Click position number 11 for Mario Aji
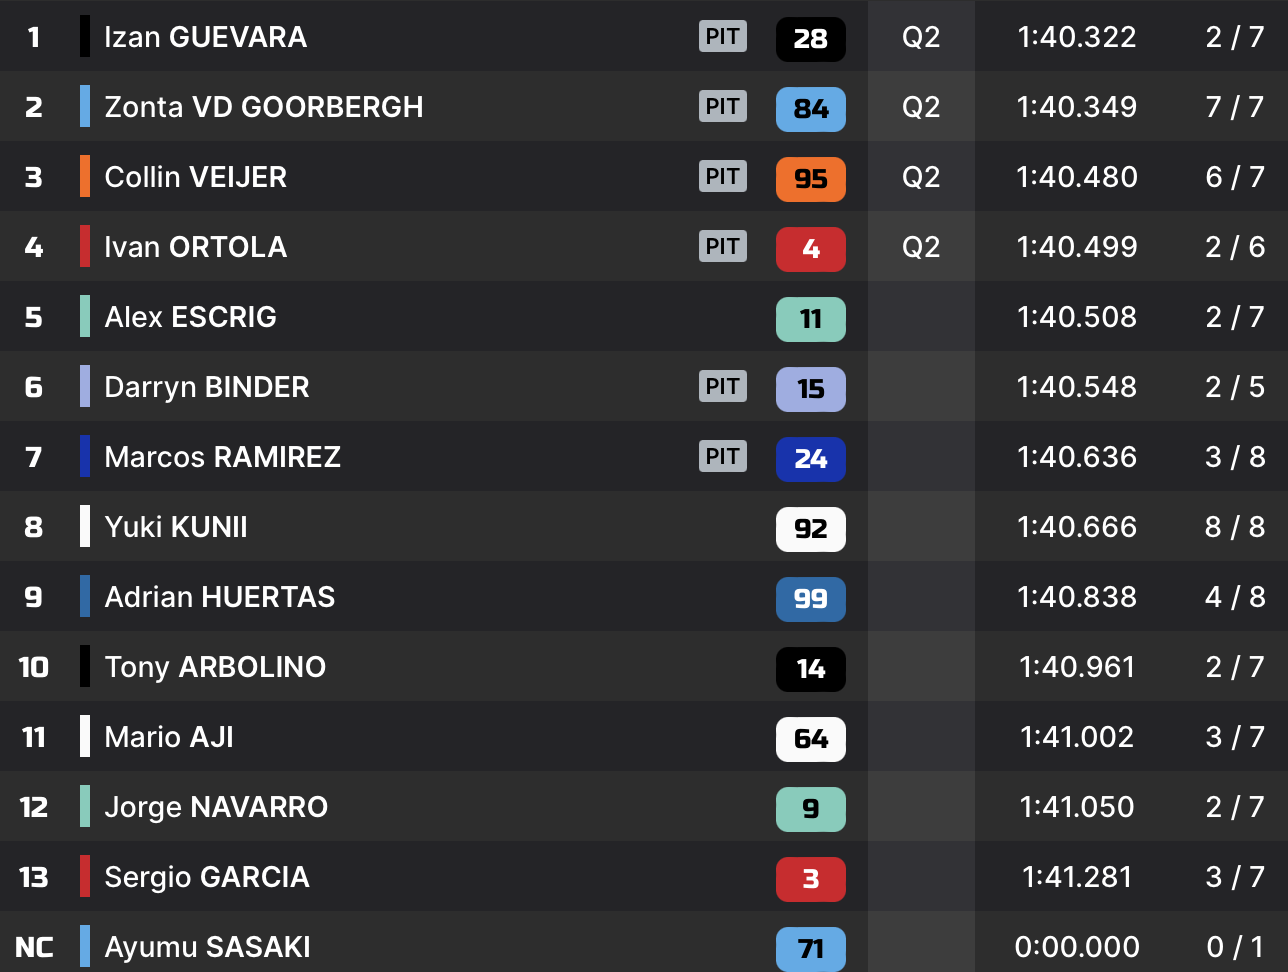Image resolution: width=1288 pixels, height=972 pixels. (x=34, y=737)
